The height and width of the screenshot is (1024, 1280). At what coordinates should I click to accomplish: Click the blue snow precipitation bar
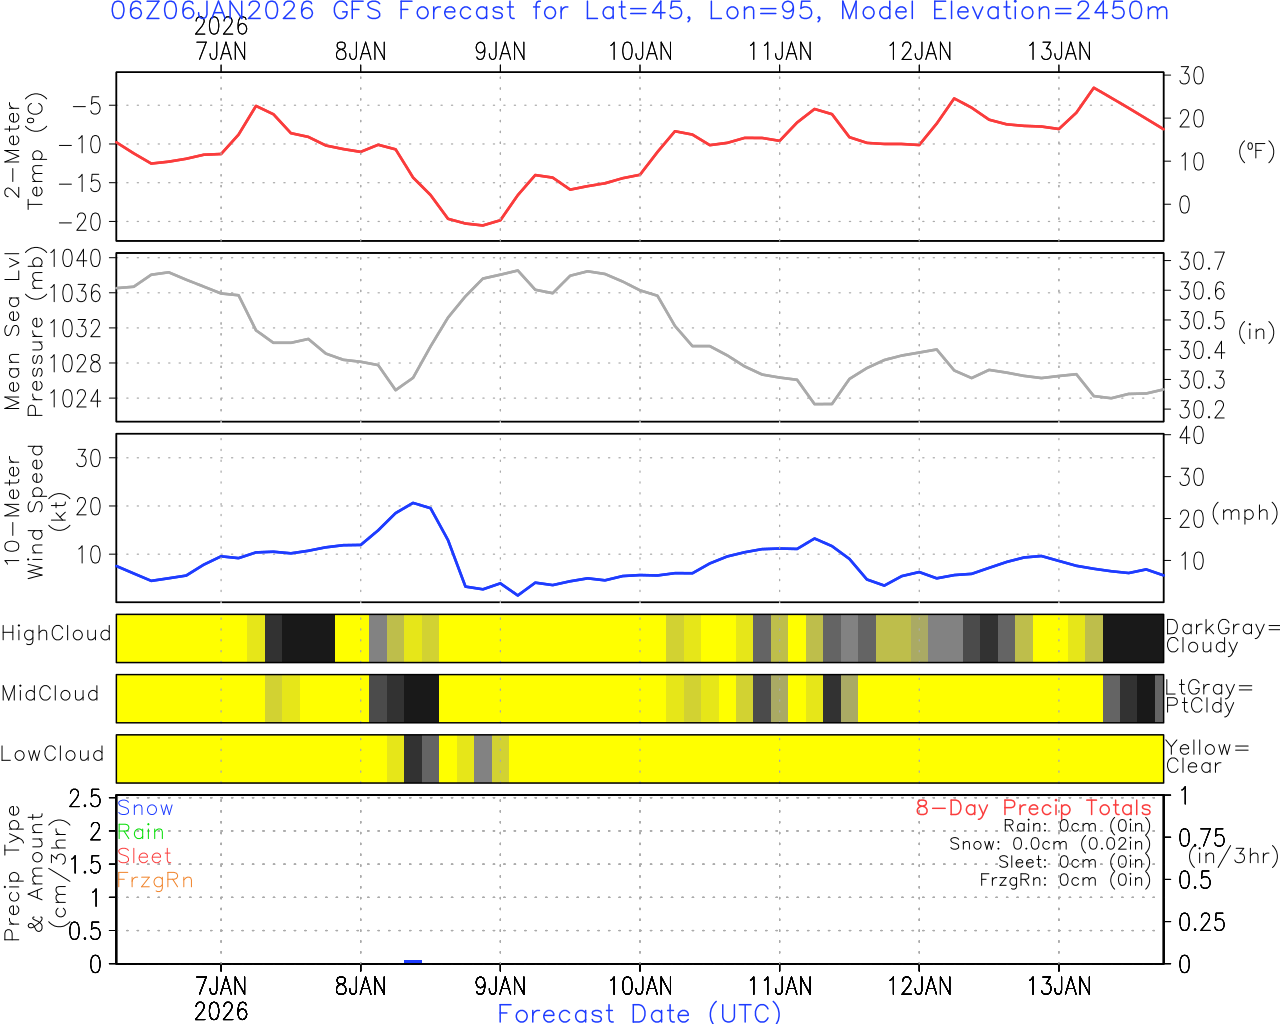(x=413, y=961)
